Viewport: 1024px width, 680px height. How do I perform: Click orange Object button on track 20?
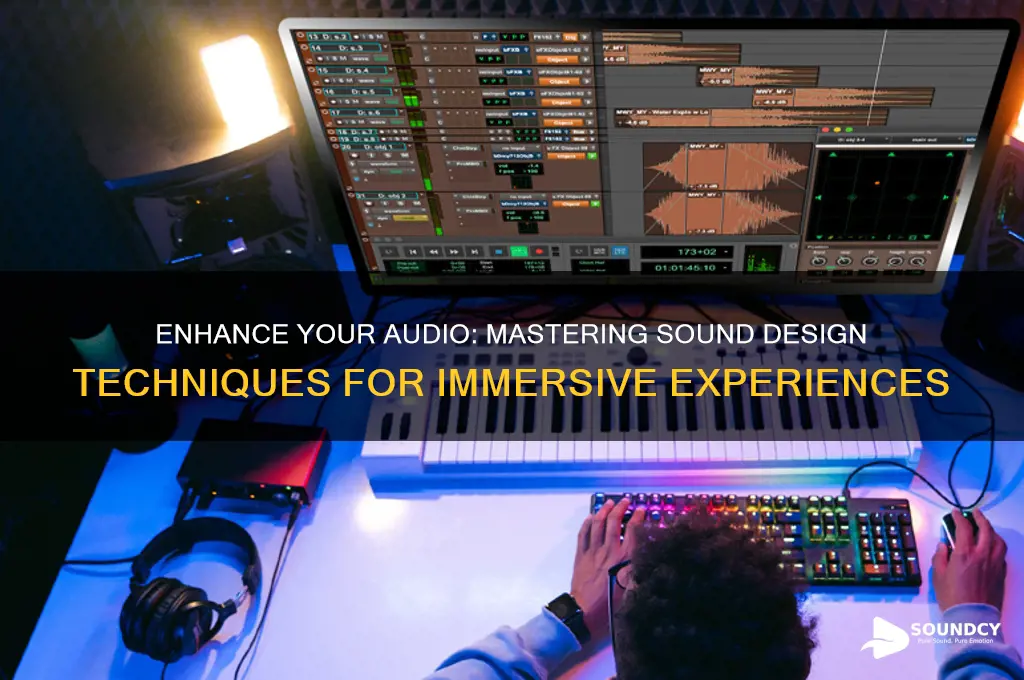click(x=566, y=156)
